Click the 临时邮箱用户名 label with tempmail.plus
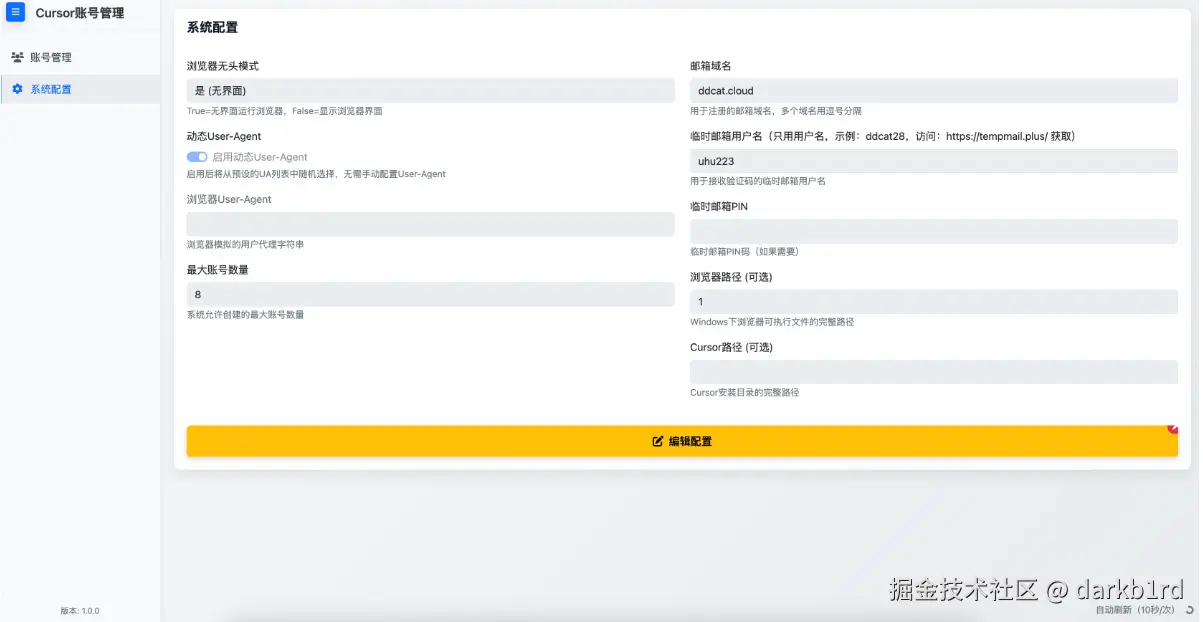Viewport: 1203px width, 622px height. coord(882,136)
